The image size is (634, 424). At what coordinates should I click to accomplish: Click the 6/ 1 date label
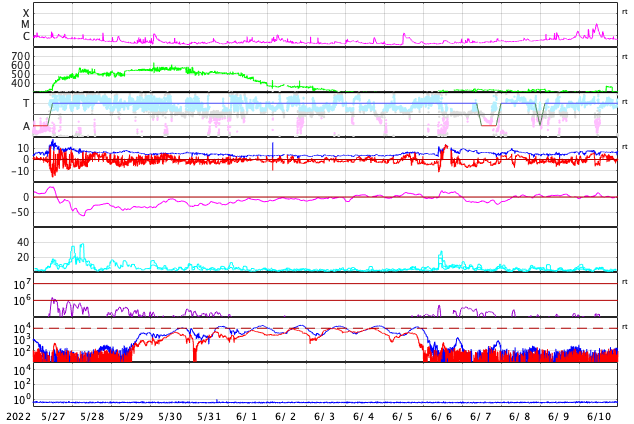(x=247, y=416)
